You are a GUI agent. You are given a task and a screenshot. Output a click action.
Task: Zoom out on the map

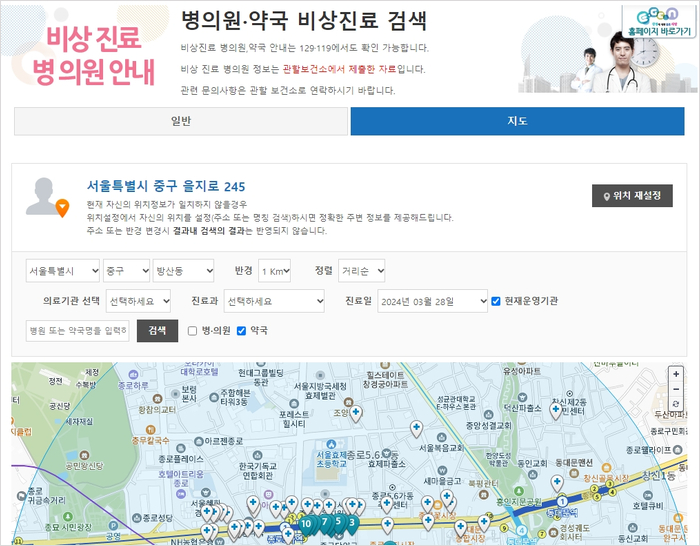click(676, 389)
